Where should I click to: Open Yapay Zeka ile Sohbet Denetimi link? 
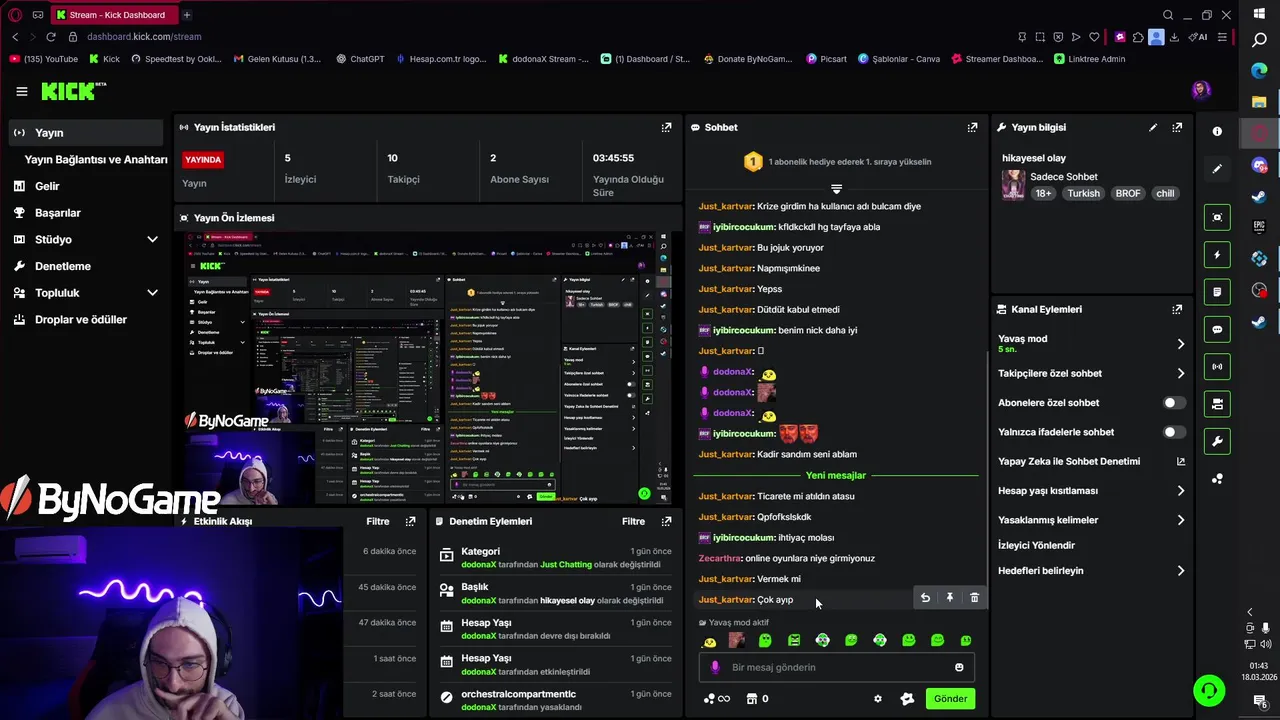(x=1092, y=461)
